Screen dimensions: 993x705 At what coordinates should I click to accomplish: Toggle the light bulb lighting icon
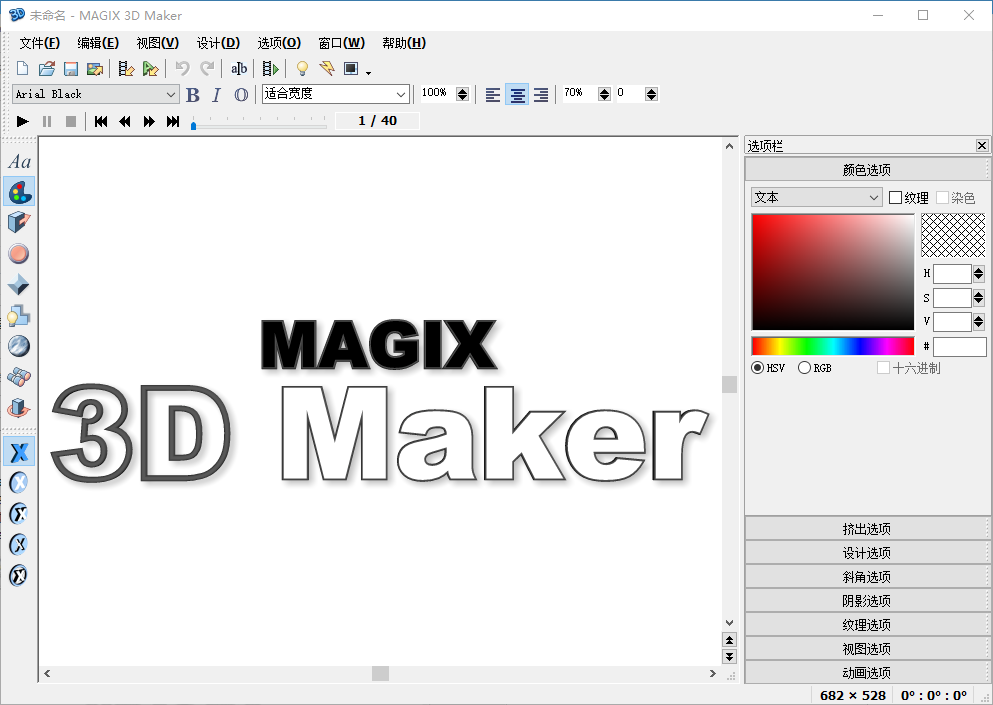coord(302,68)
